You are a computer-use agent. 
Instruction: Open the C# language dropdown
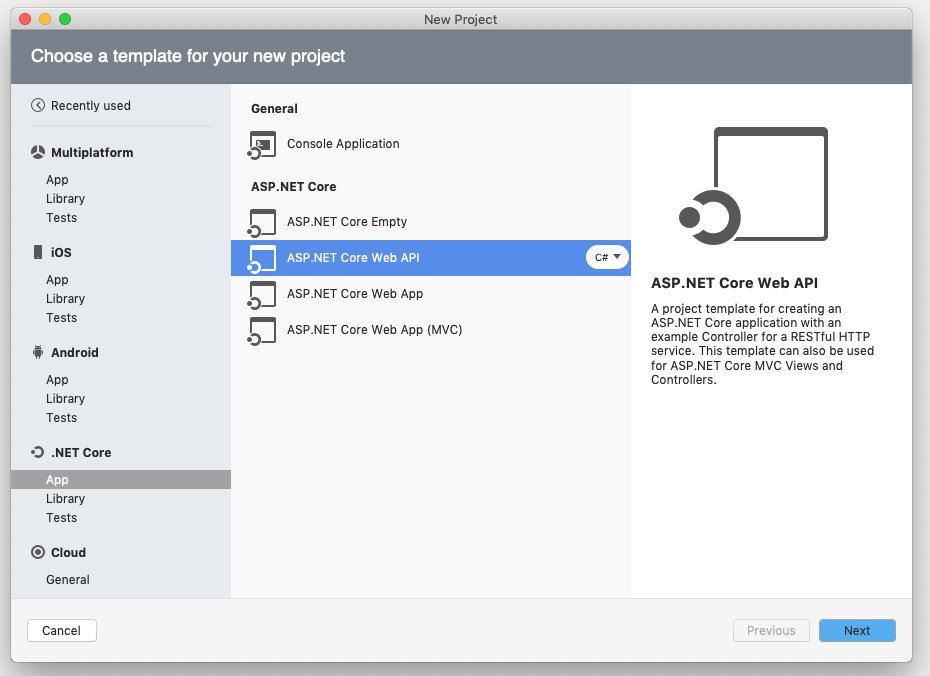click(607, 257)
